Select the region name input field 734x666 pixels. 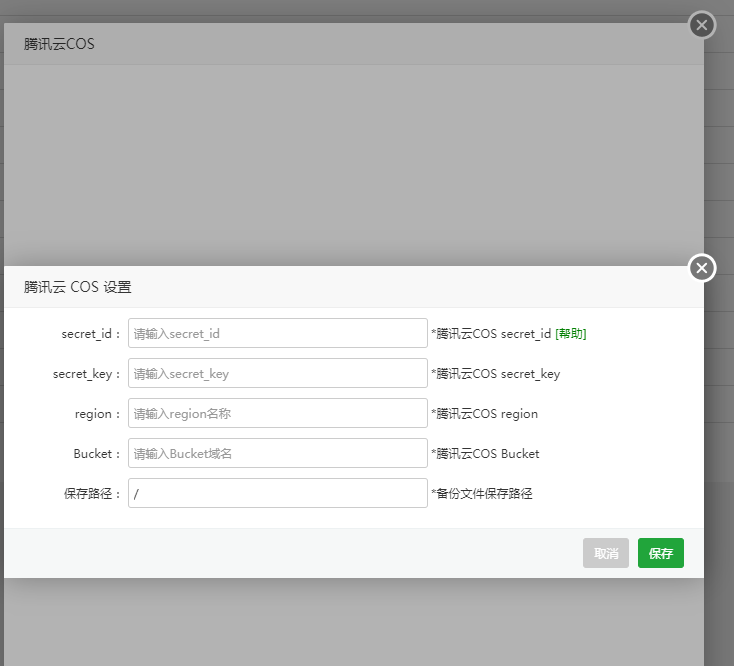(x=278, y=413)
